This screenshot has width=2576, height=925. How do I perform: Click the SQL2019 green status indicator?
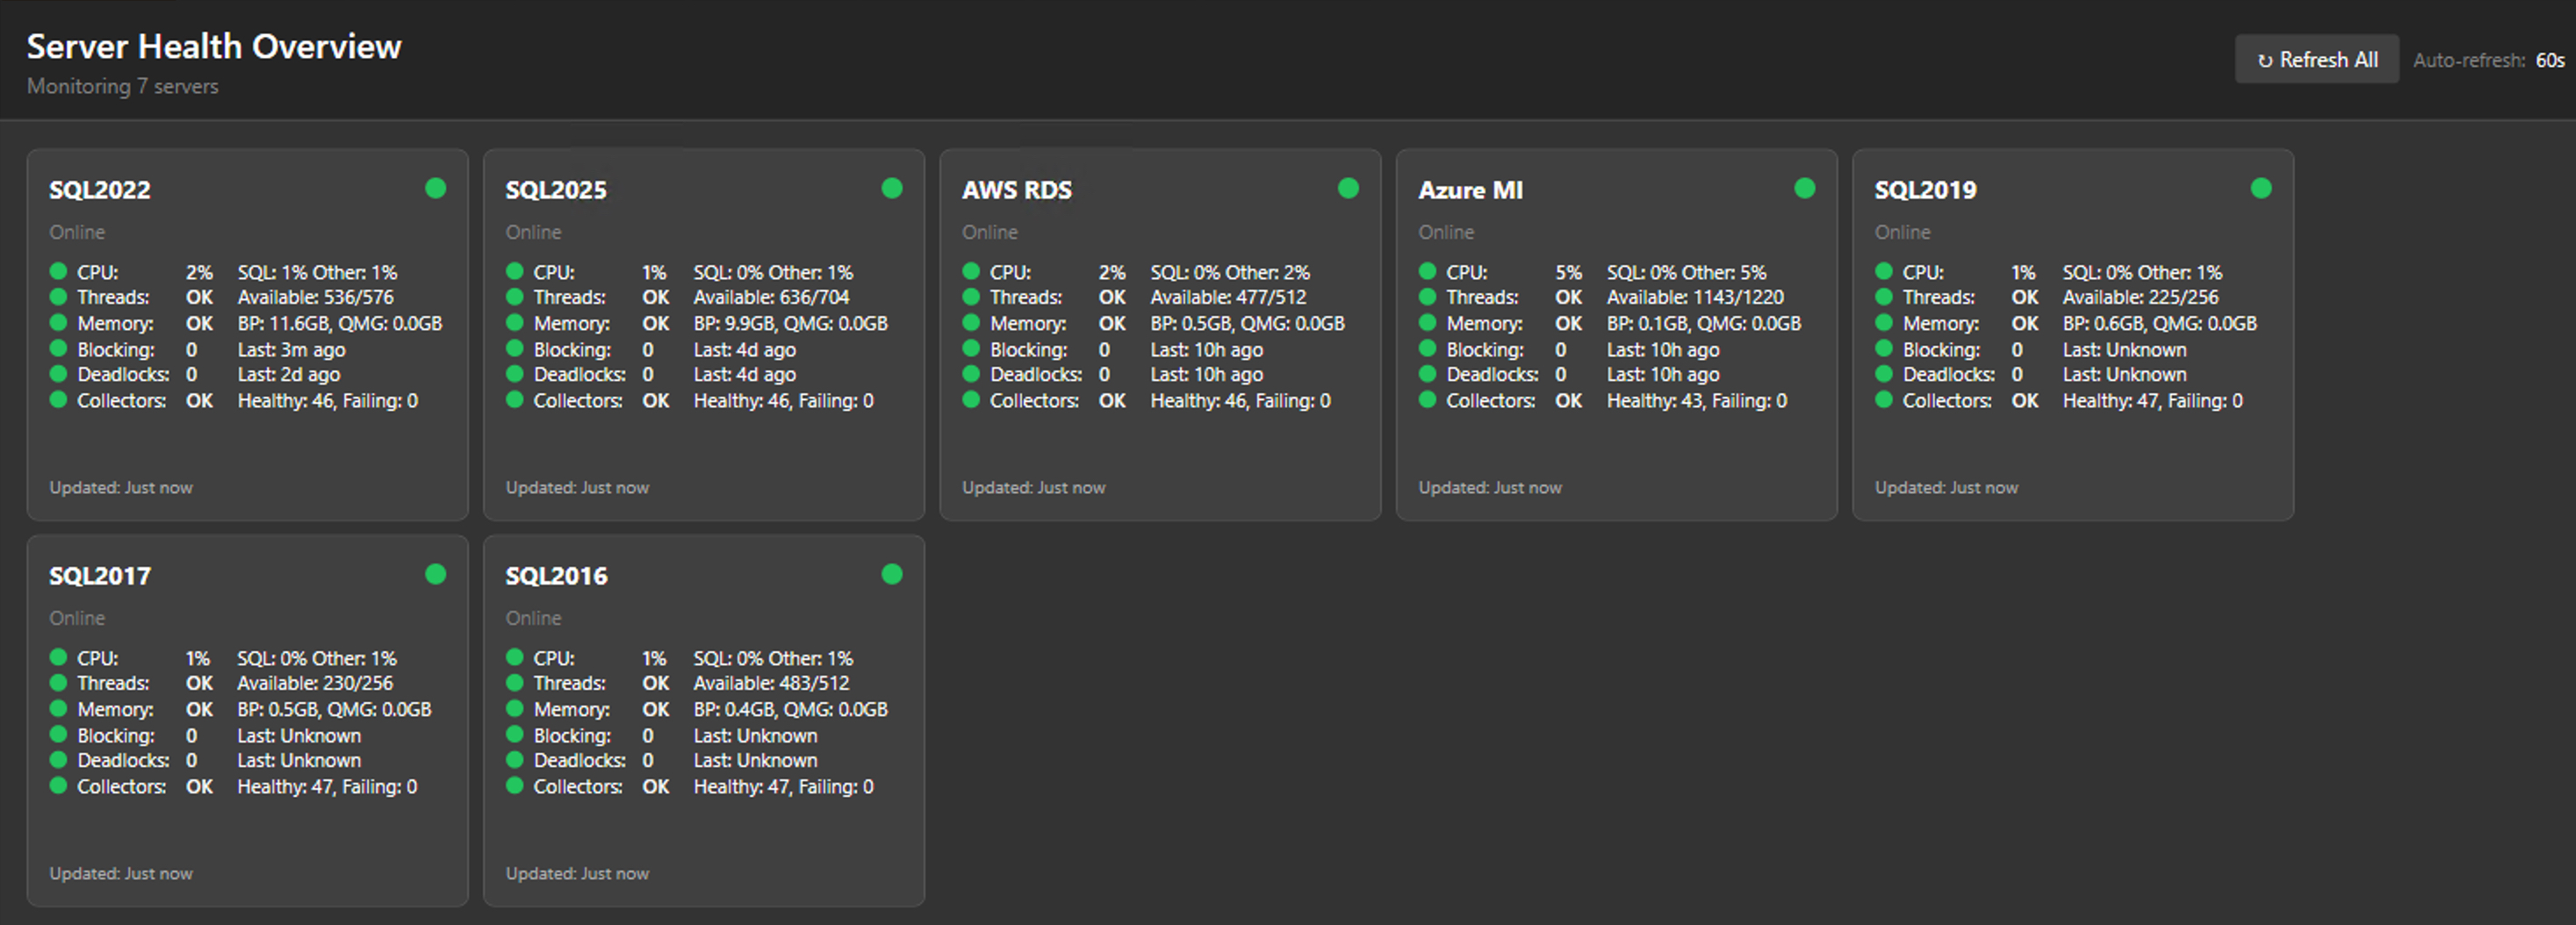pos(2262,187)
